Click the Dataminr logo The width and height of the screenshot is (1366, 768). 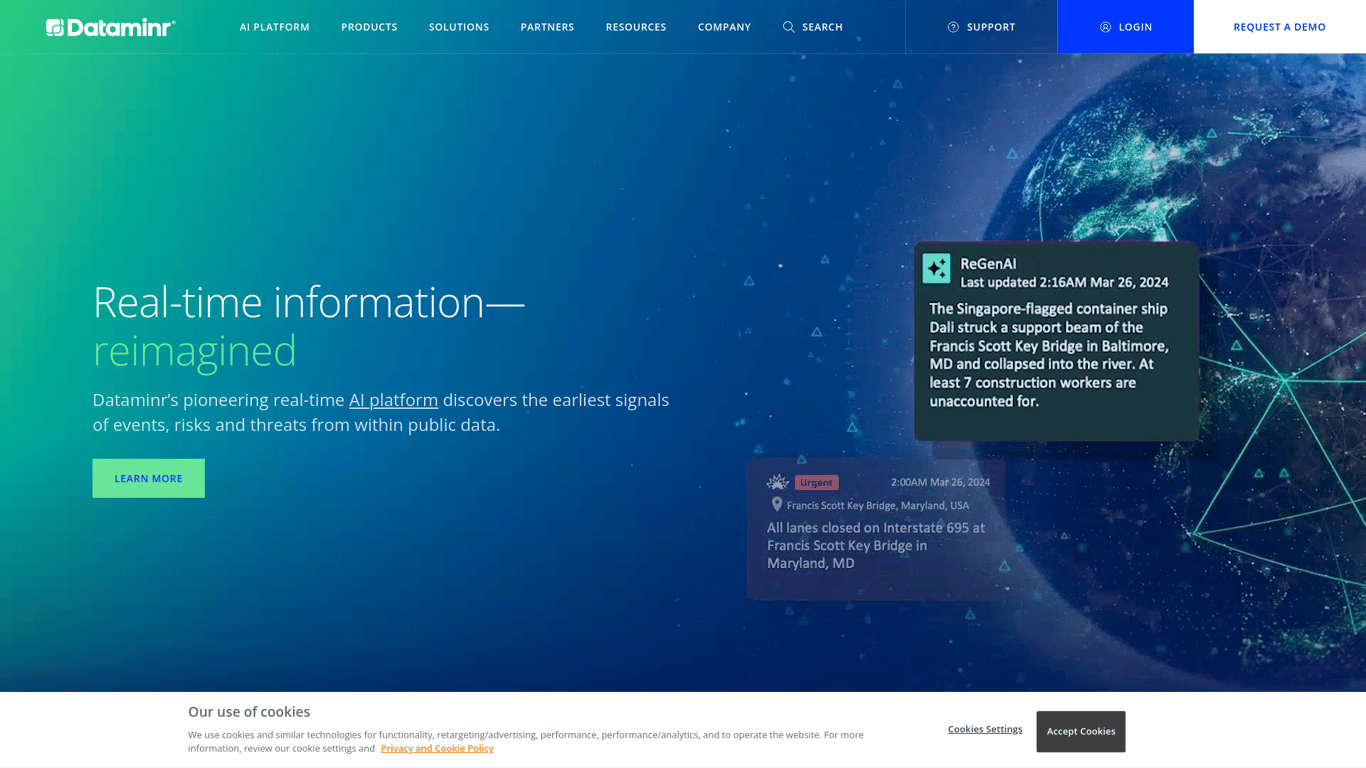click(x=111, y=27)
